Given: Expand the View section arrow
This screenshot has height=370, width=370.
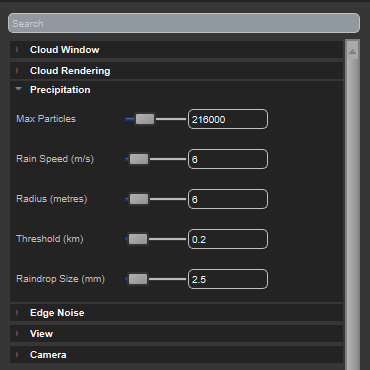Looking at the screenshot, I should coord(17,334).
